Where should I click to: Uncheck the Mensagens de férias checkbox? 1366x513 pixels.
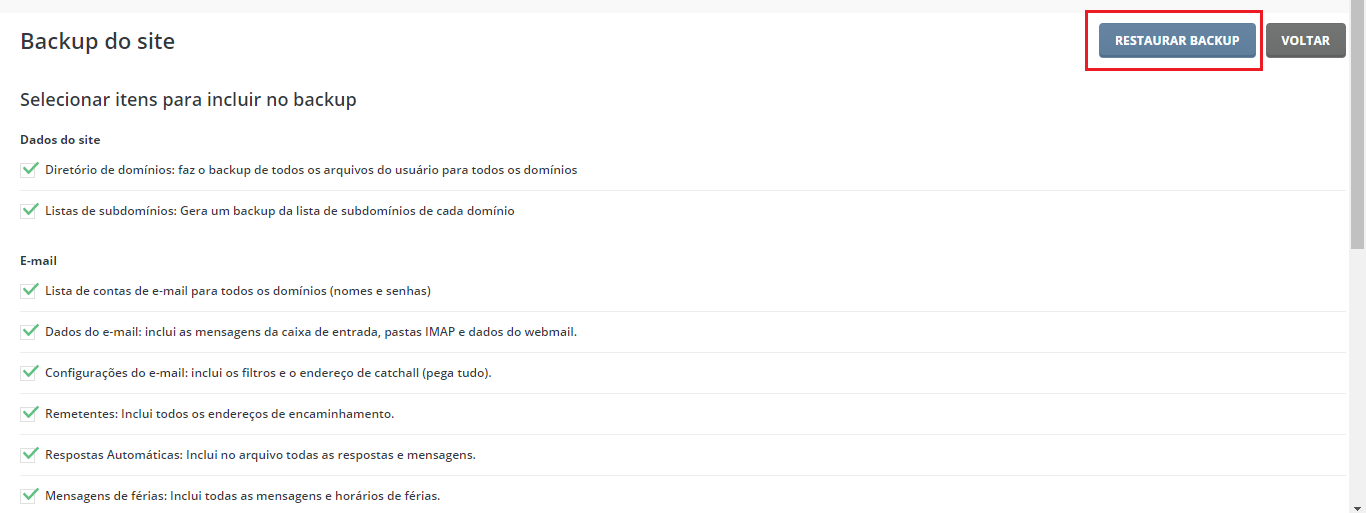tap(29, 494)
